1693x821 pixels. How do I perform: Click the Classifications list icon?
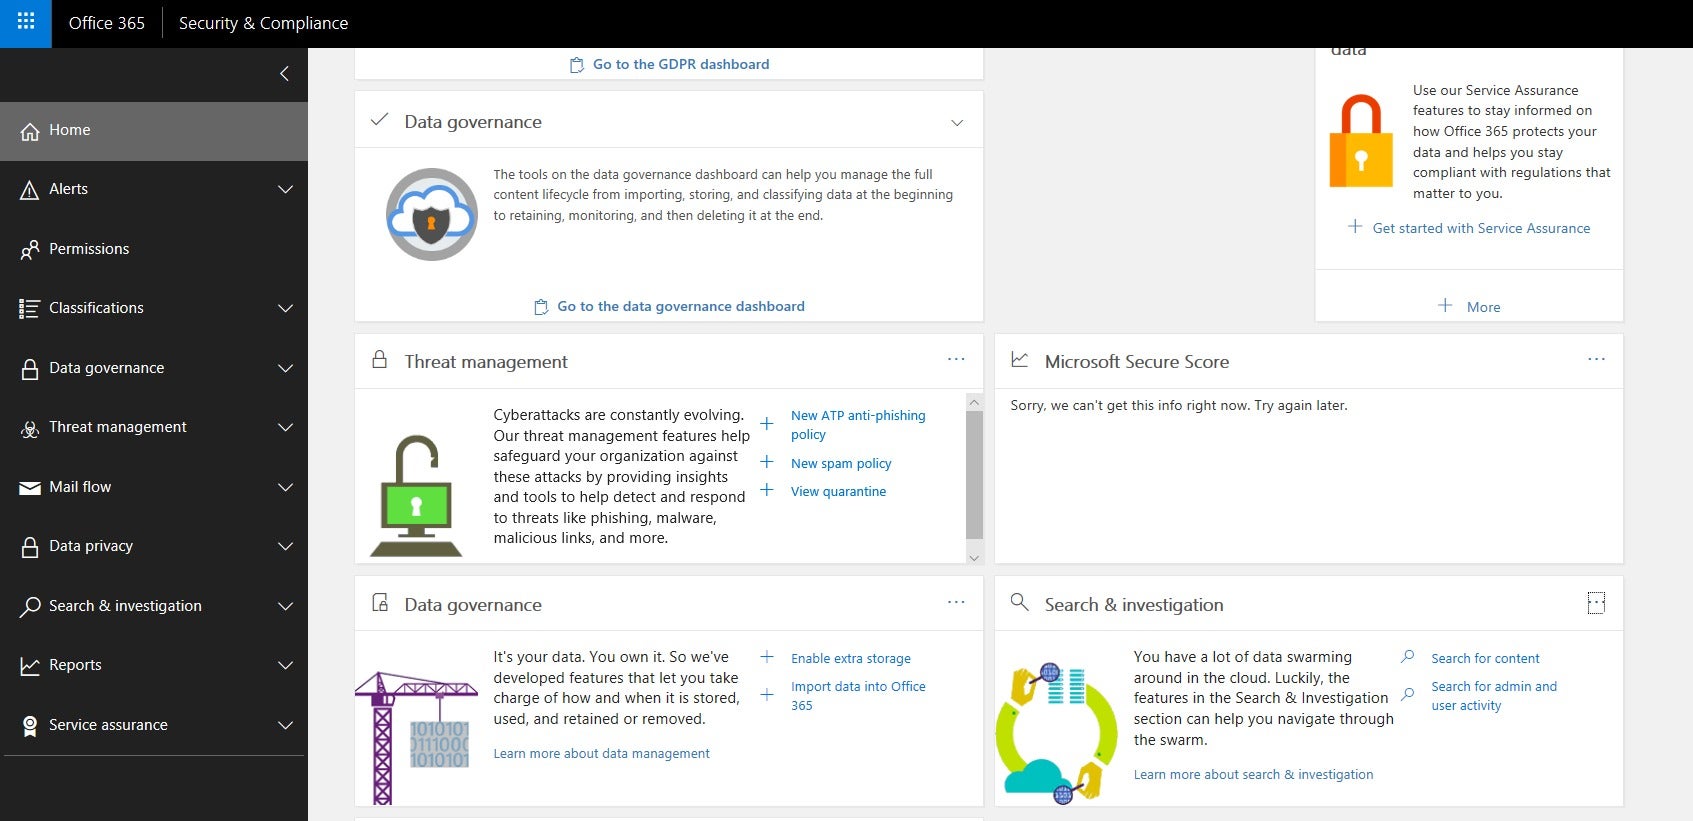pyautogui.click(x=30, y=309)
